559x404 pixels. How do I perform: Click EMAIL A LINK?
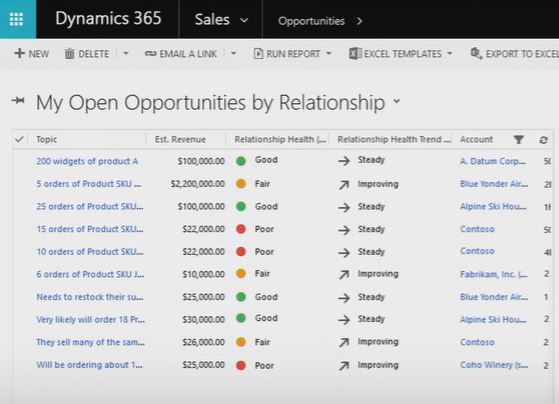point(181,54)
